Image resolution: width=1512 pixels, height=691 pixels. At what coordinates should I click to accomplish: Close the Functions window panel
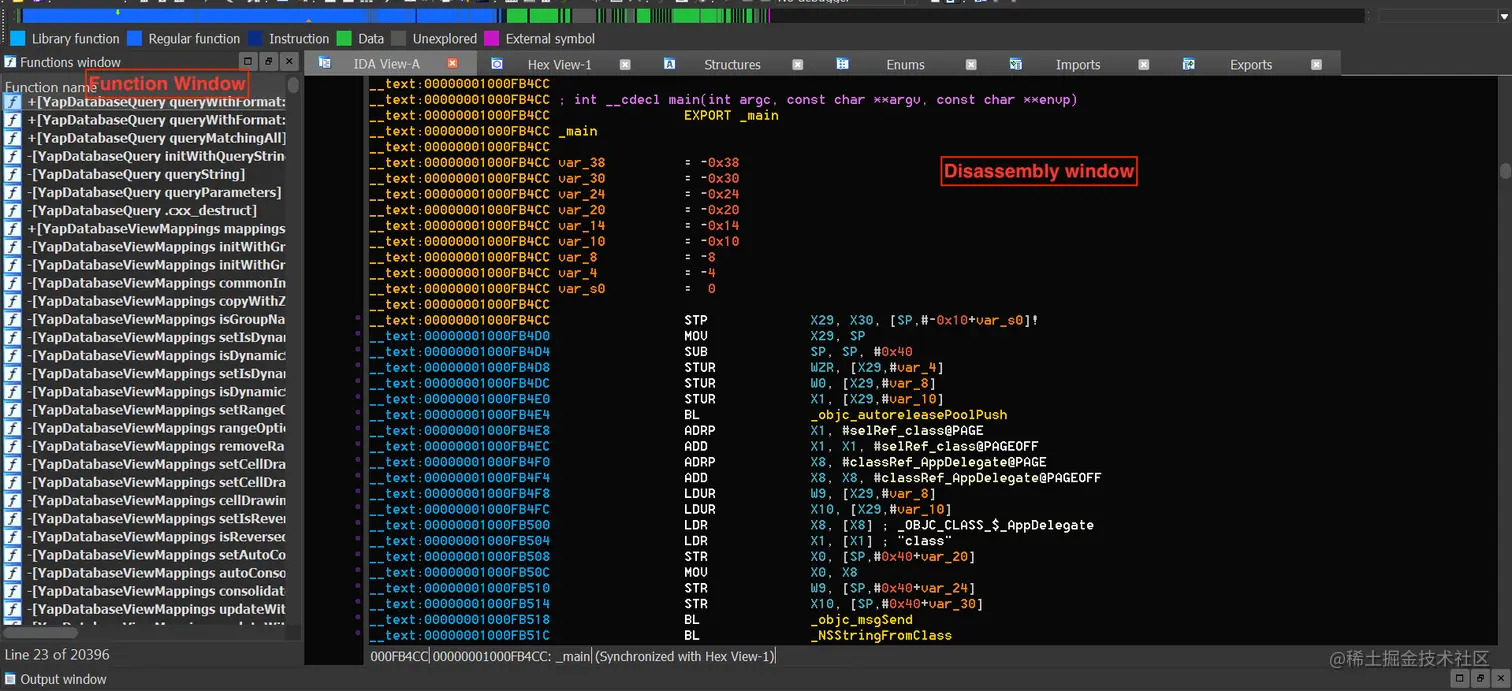pos(288,62)
